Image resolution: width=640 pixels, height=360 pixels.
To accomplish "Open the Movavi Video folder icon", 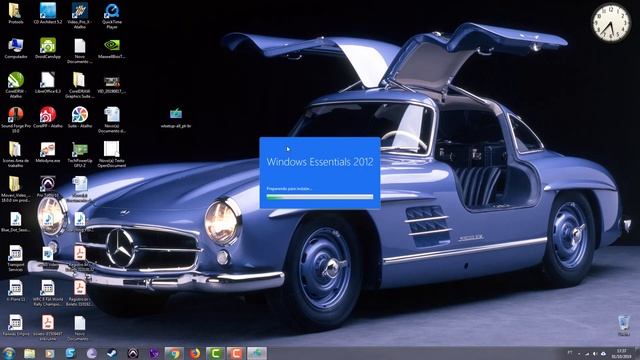I will [x=16, y=189].
